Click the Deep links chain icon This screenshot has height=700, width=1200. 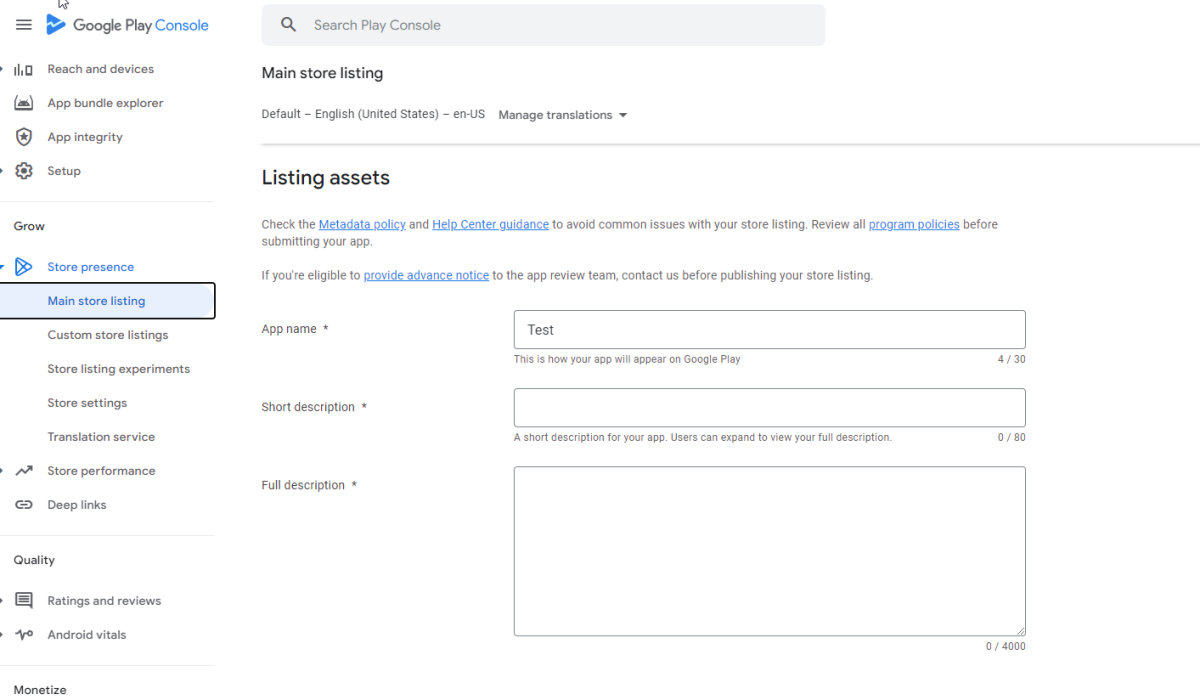pyautogui.click(x=25, y=504)
